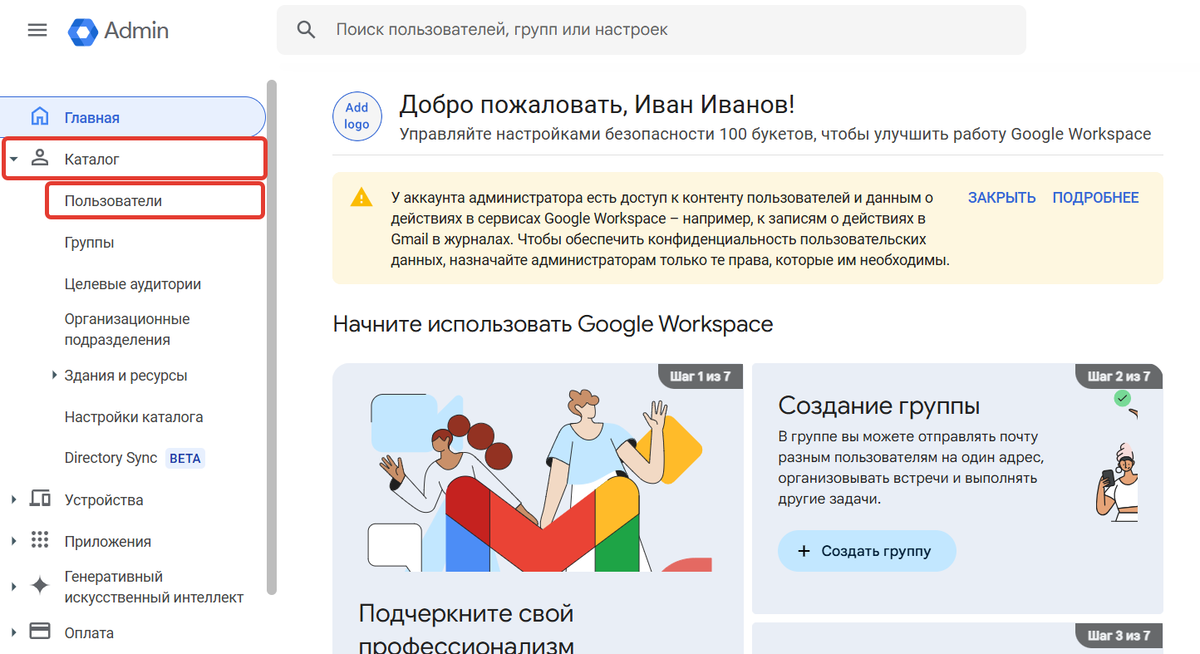Open Главная in the sidebar

pyautogui.click(x=132, y=117)
